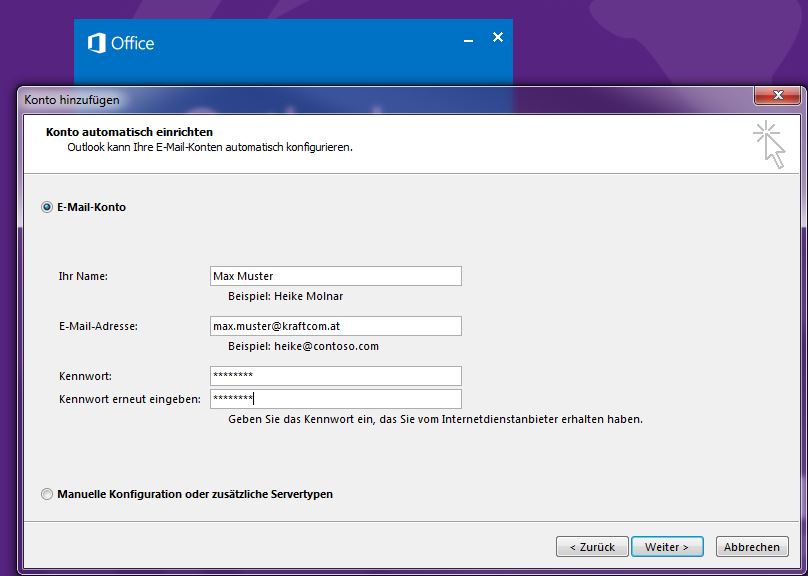This screenshot has width=808, height=576.
Task: Click the heike@contoso.com example hint
Action: pyautogui.click(x=303, y=346)
